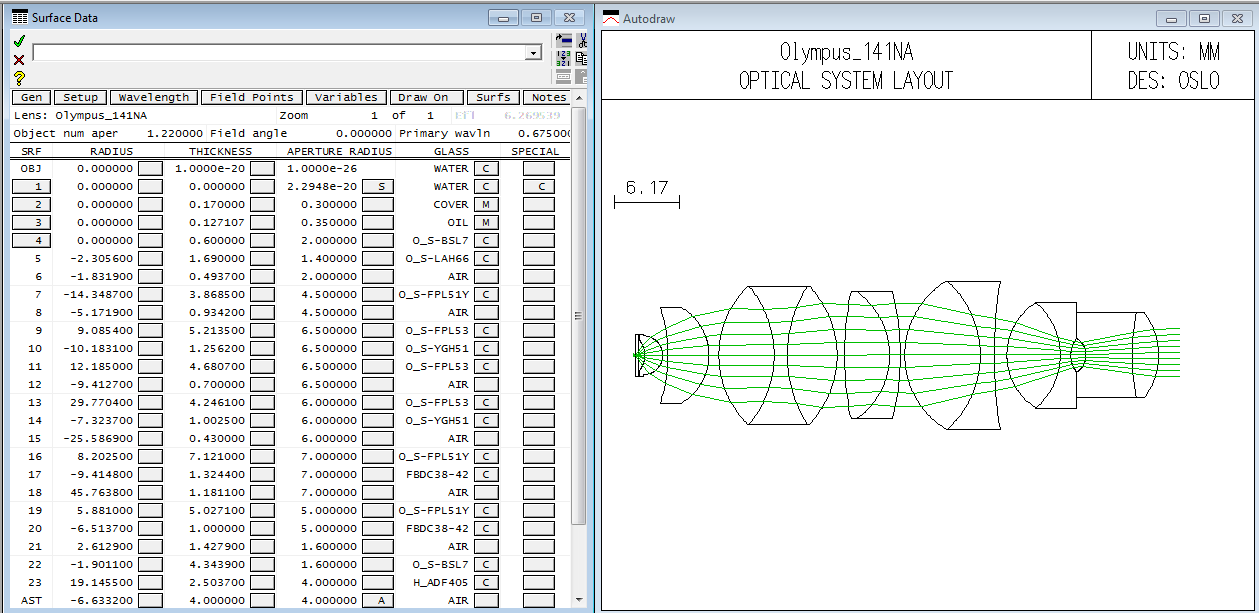Click the Surface Data vertical scrollbar thumb
The width and height of the screenshot is (1259, 613).
(x=577, y=315)
